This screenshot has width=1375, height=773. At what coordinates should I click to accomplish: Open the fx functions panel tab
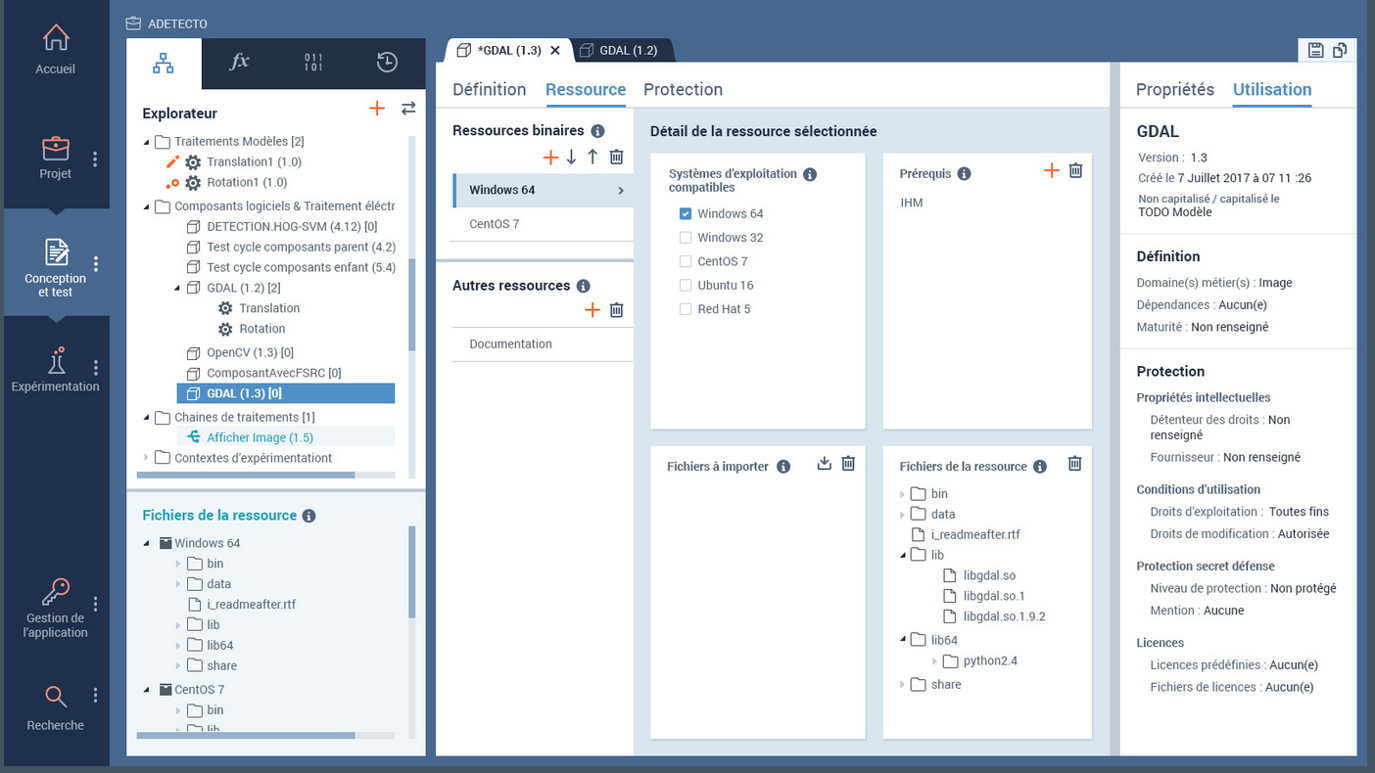239,63
